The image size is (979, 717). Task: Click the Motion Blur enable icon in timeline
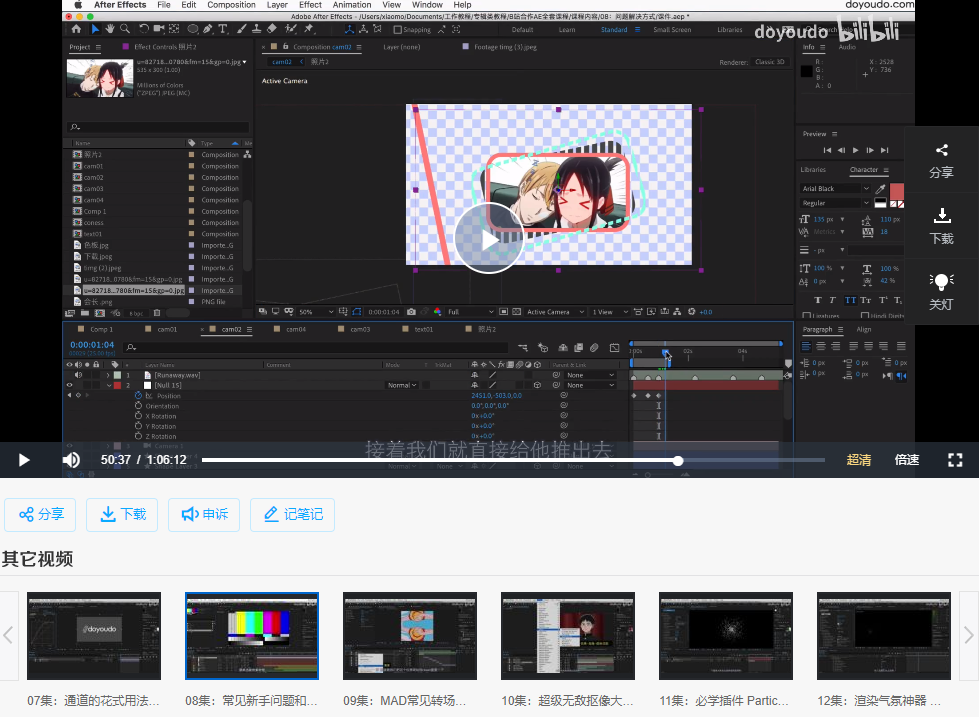pyautogui.click(x=594, y=347)
